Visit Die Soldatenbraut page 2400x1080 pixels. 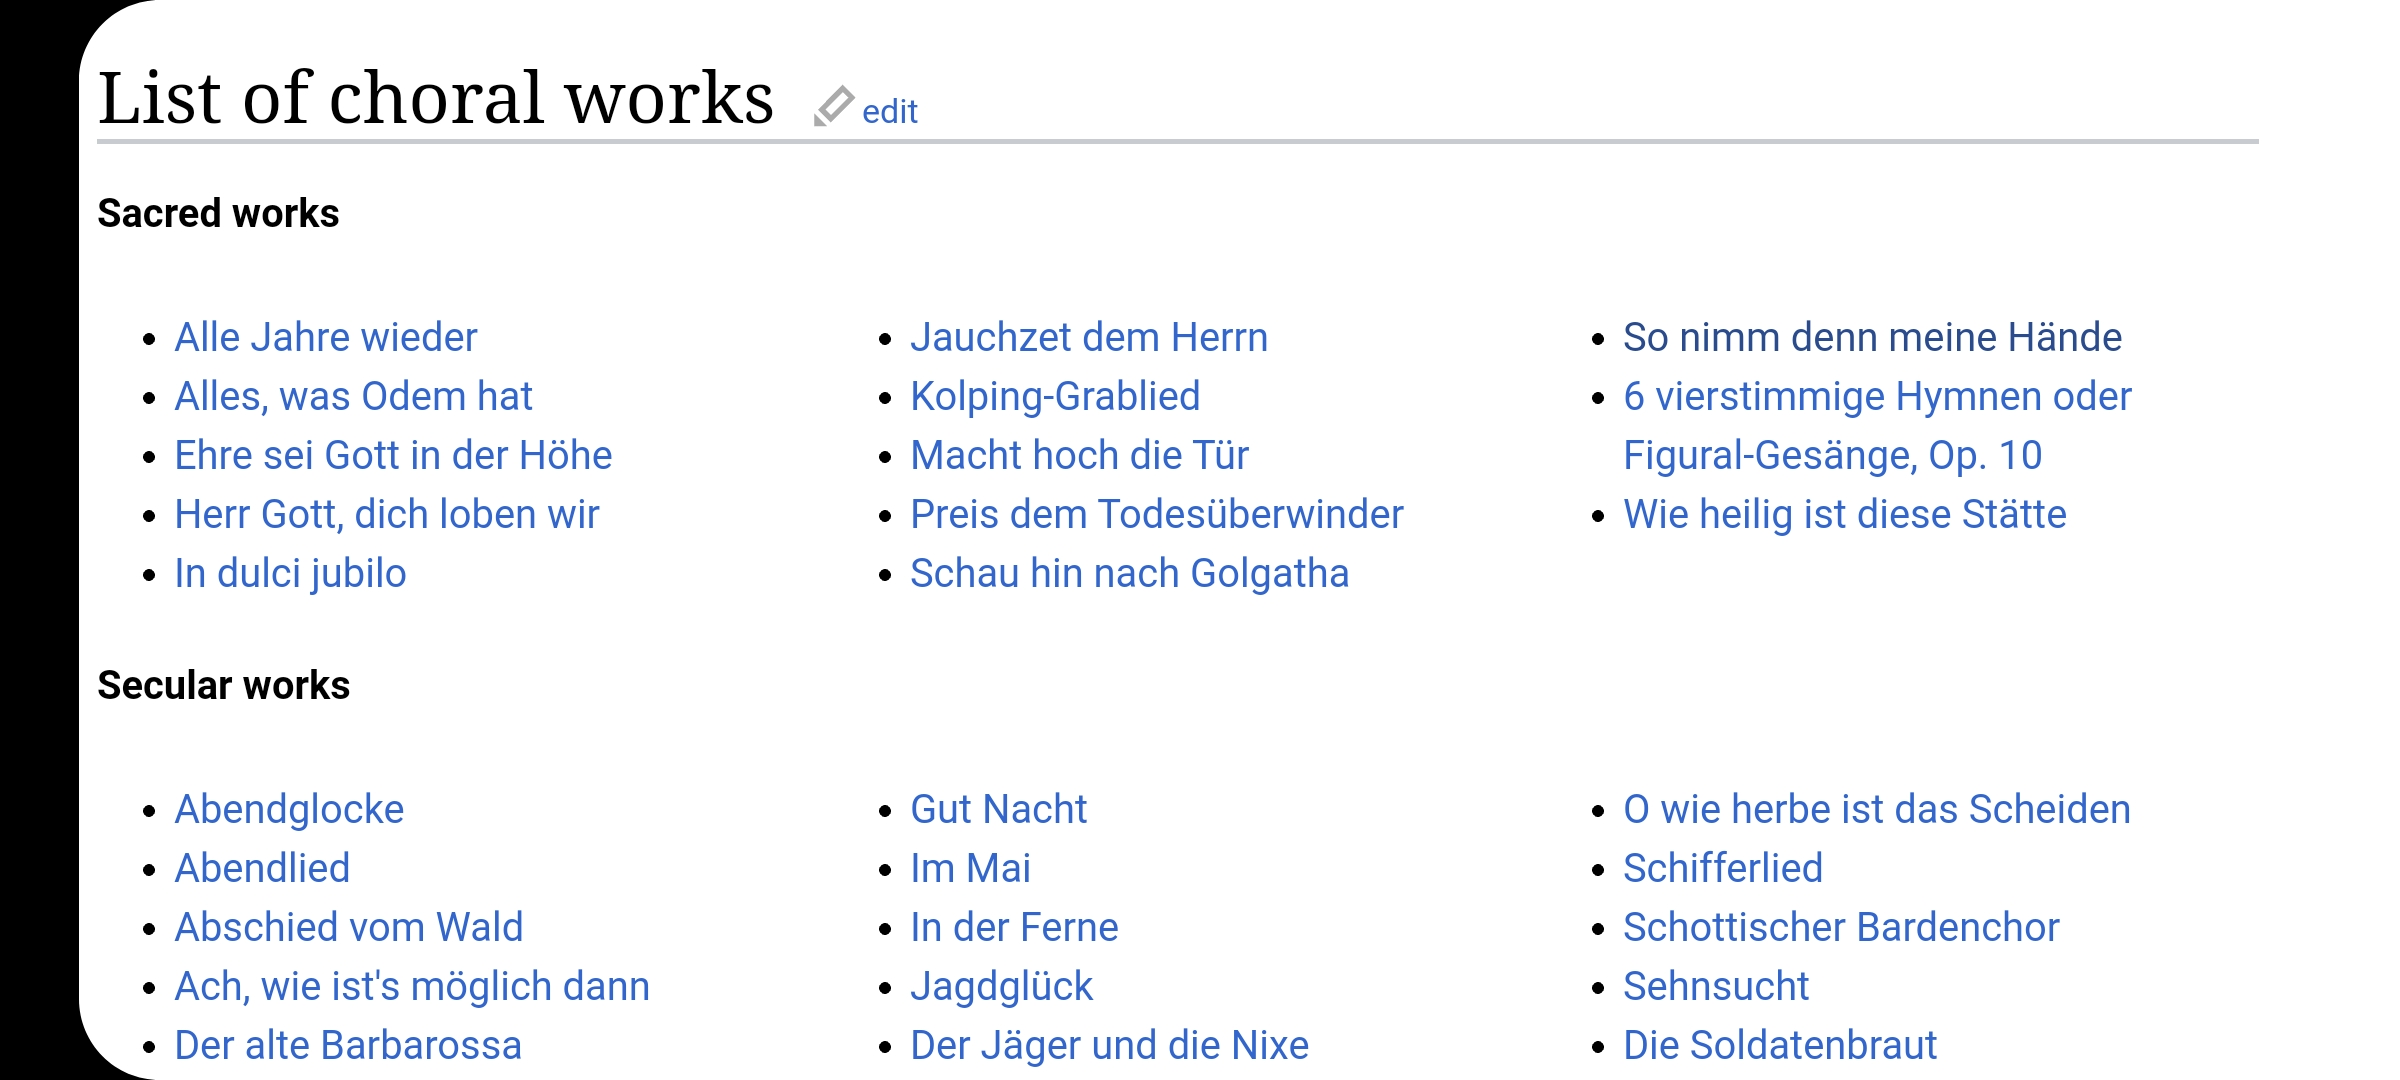[x=1780, y=1046]
